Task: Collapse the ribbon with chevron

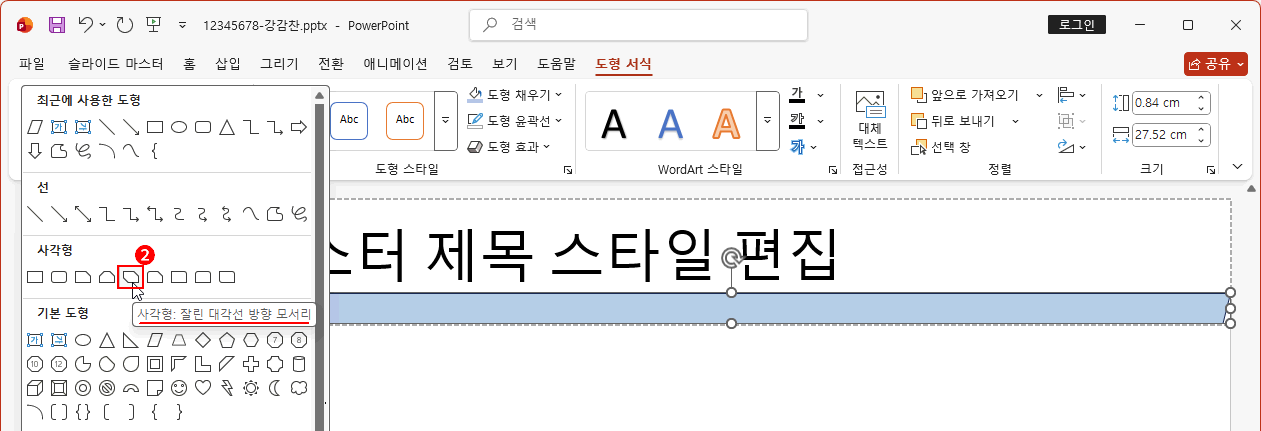Action: (x=1238, y=167)
